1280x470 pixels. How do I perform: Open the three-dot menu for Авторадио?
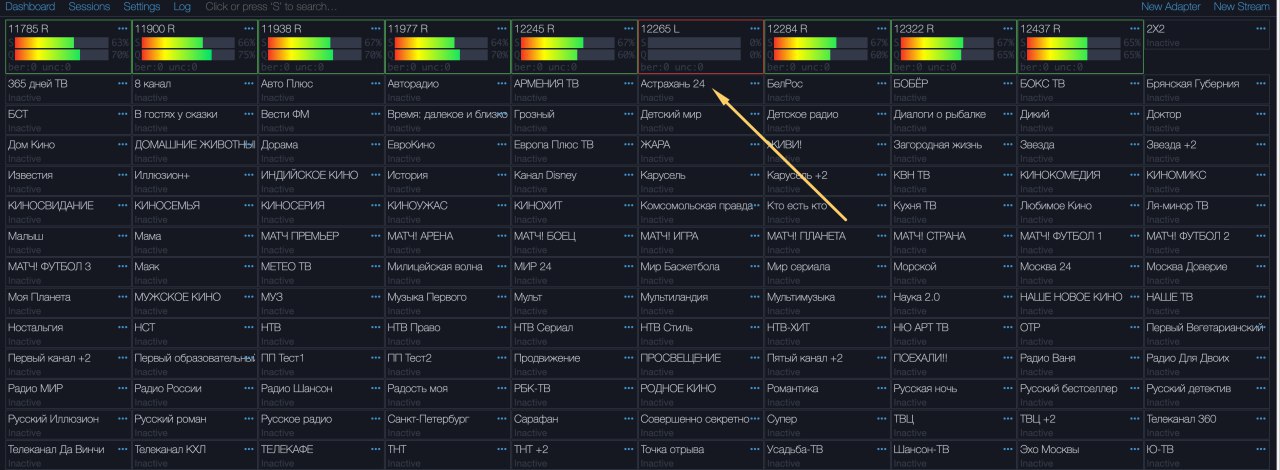tap(502, 84)
